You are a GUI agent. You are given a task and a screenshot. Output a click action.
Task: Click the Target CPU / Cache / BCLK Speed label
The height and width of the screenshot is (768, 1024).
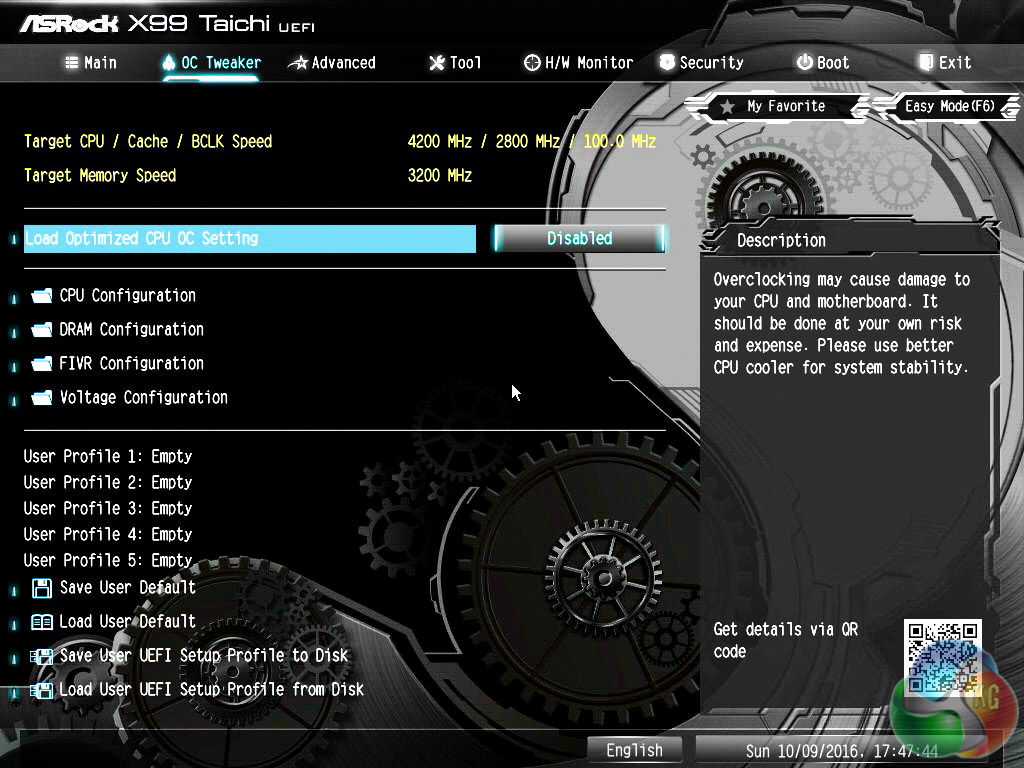(148, 142)
